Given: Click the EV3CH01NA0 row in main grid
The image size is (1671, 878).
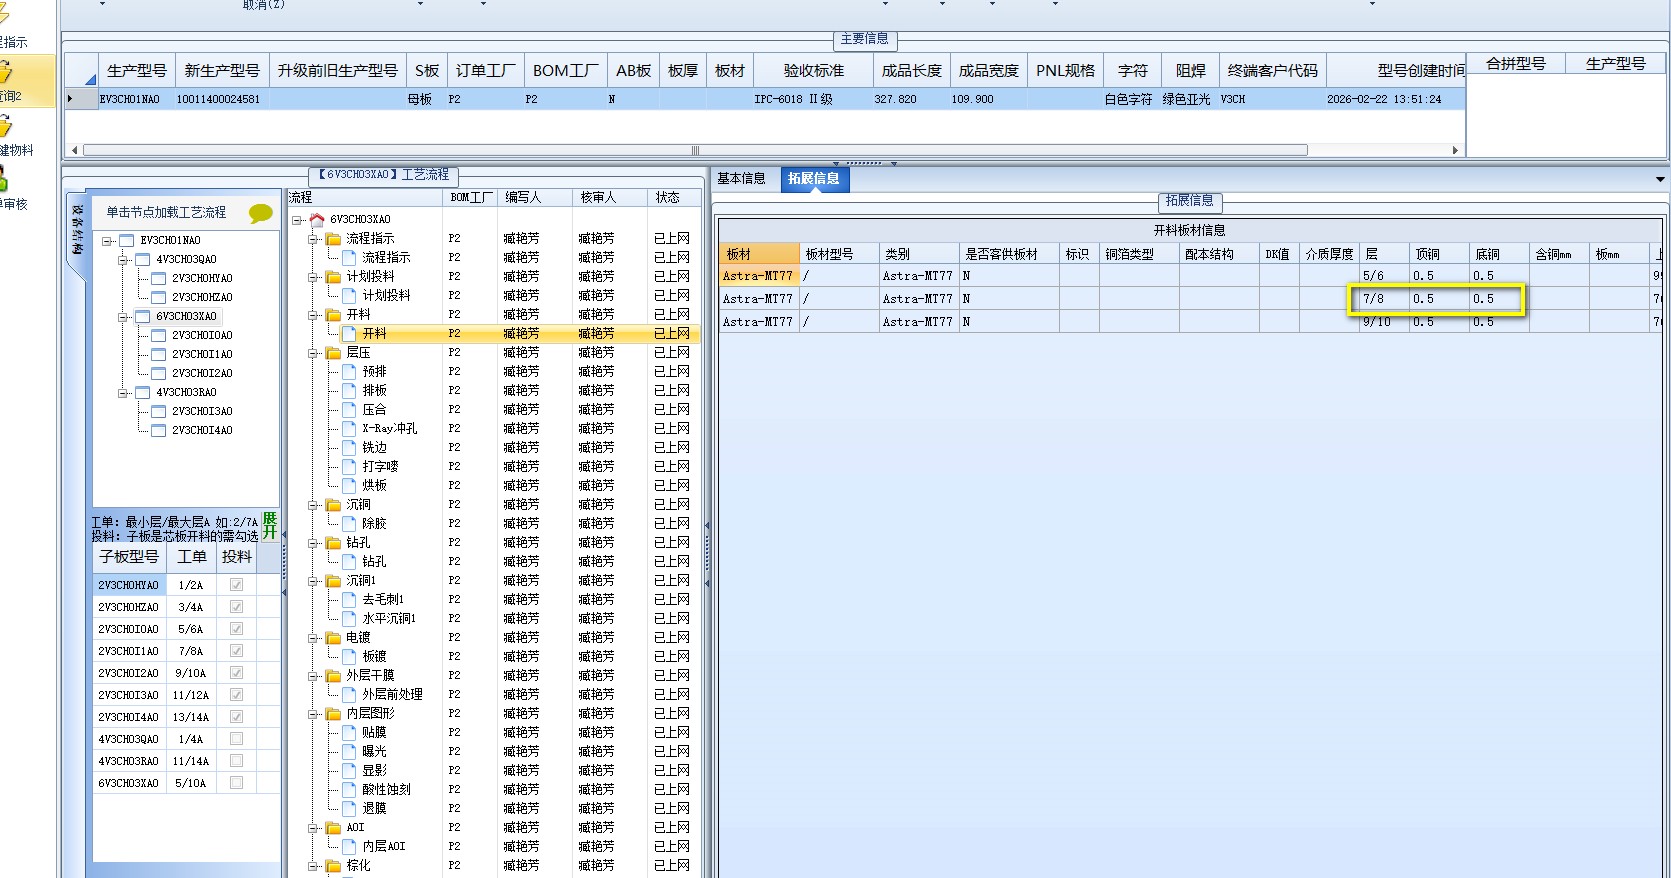Looking at the screenshot, I should click(765, 99).
